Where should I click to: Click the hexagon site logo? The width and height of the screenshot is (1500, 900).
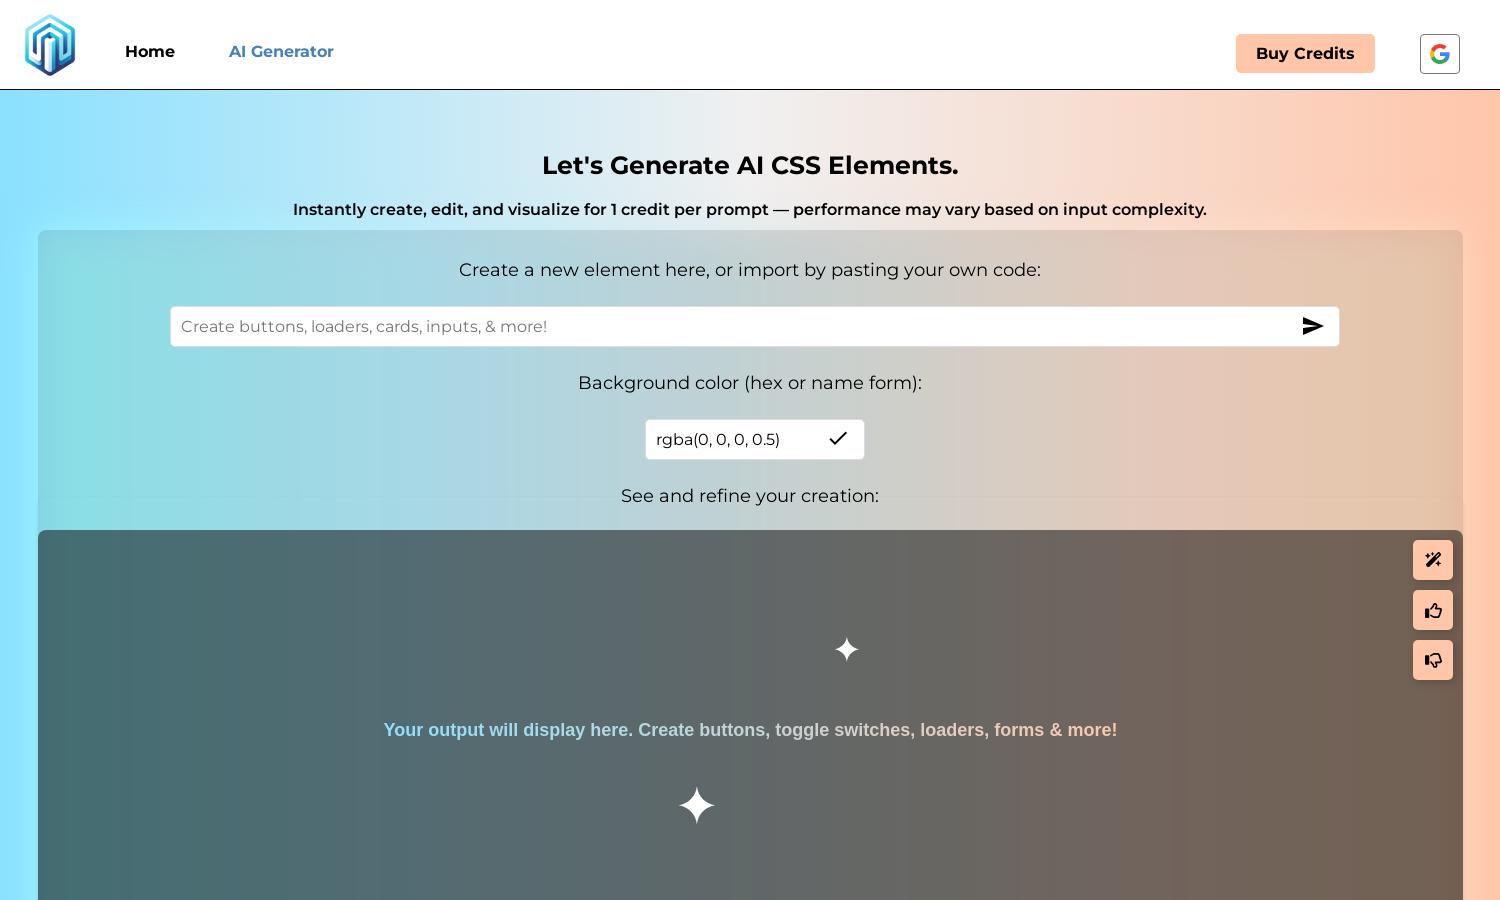tap(50, 45)
